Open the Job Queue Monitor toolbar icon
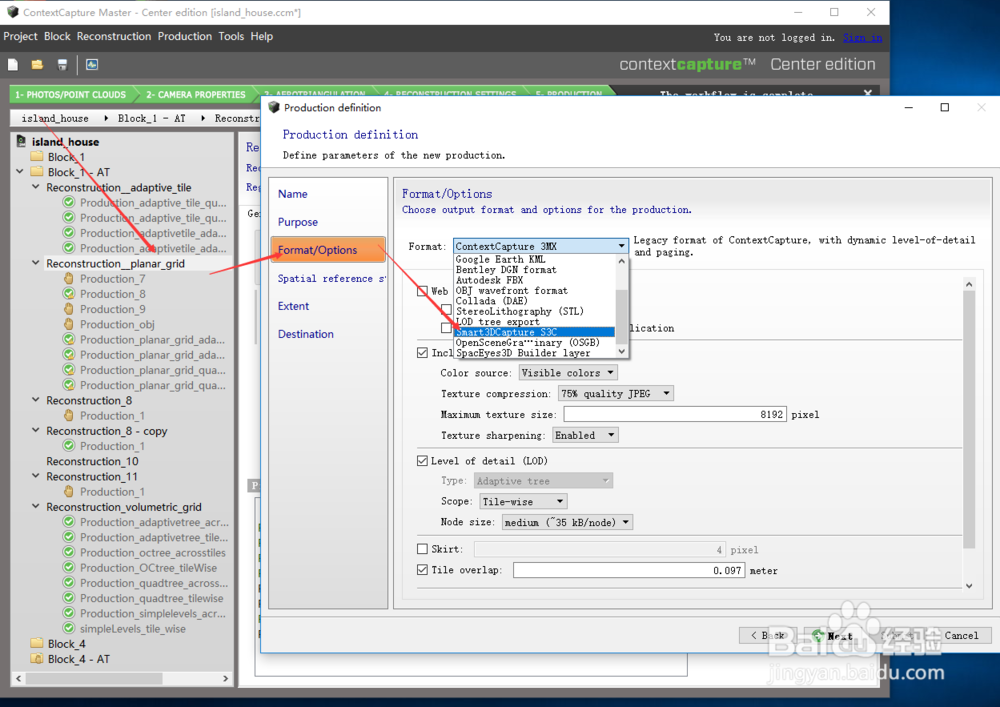This screenshot has width=1000, height=707. [x=92, y=64]
